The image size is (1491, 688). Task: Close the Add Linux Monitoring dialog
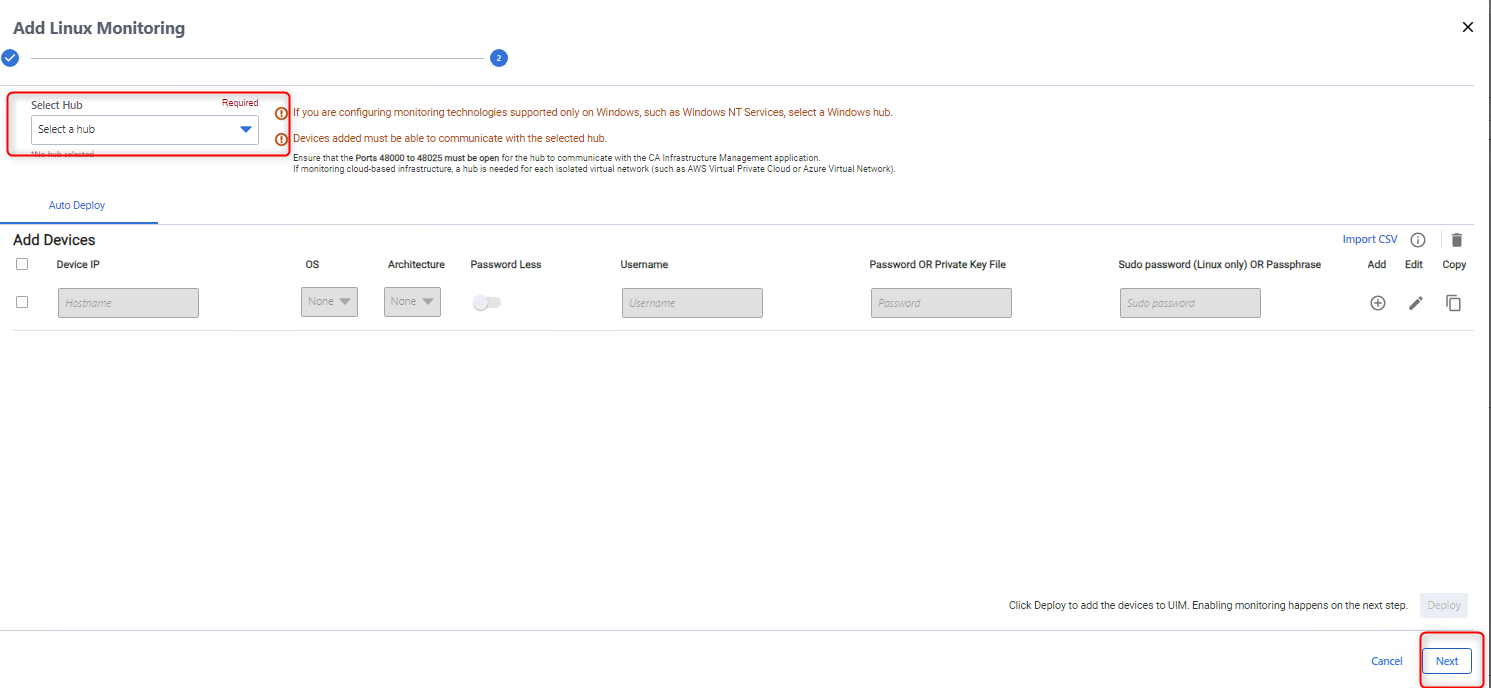[1467, 27]
